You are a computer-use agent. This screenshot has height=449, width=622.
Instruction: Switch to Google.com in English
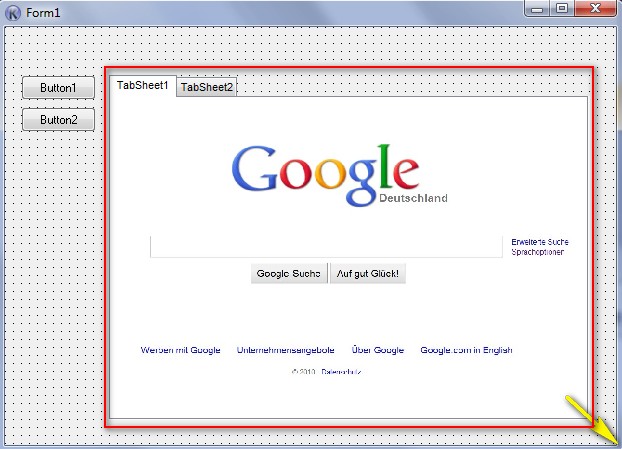(466, 350)
